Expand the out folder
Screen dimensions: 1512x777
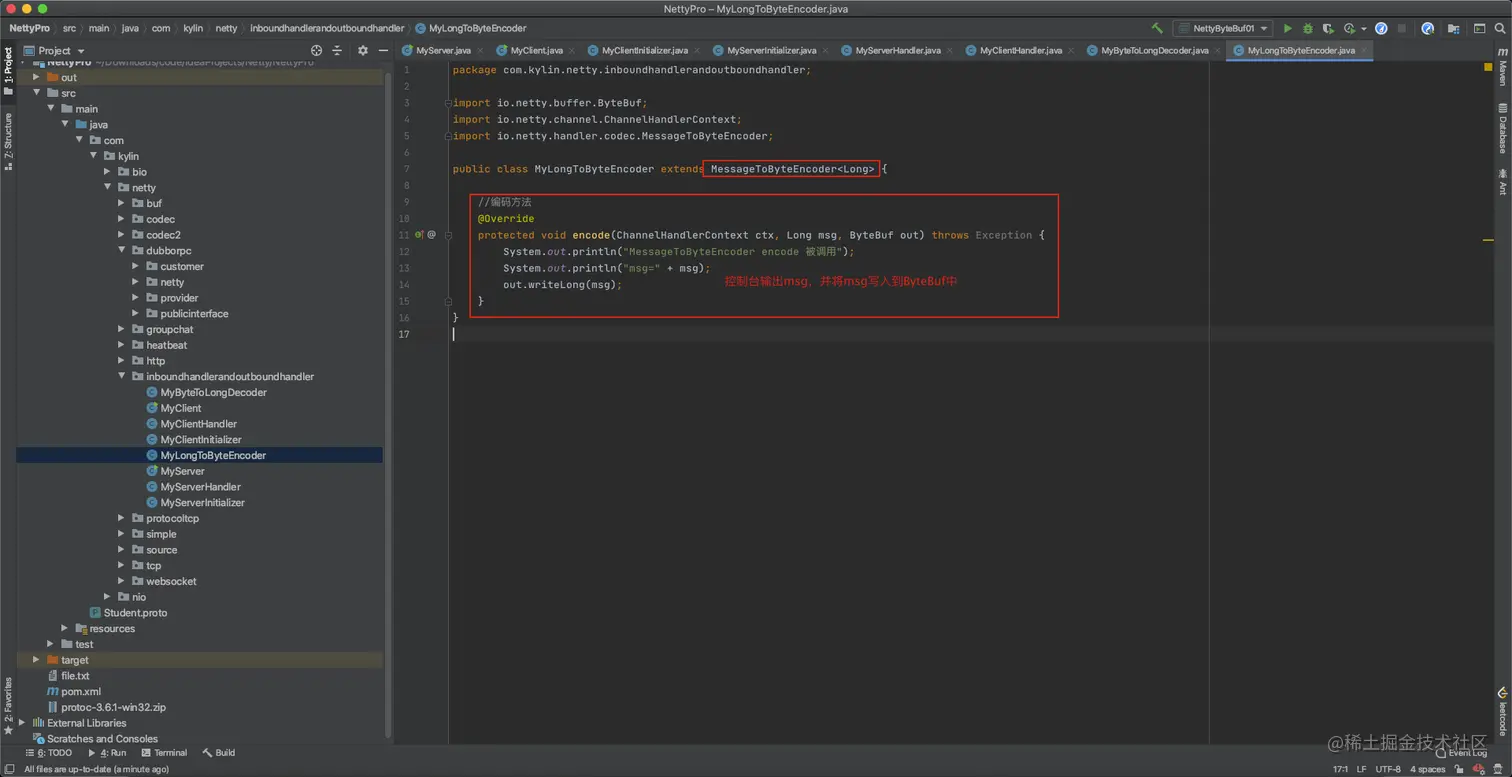[x=36, y=77]
